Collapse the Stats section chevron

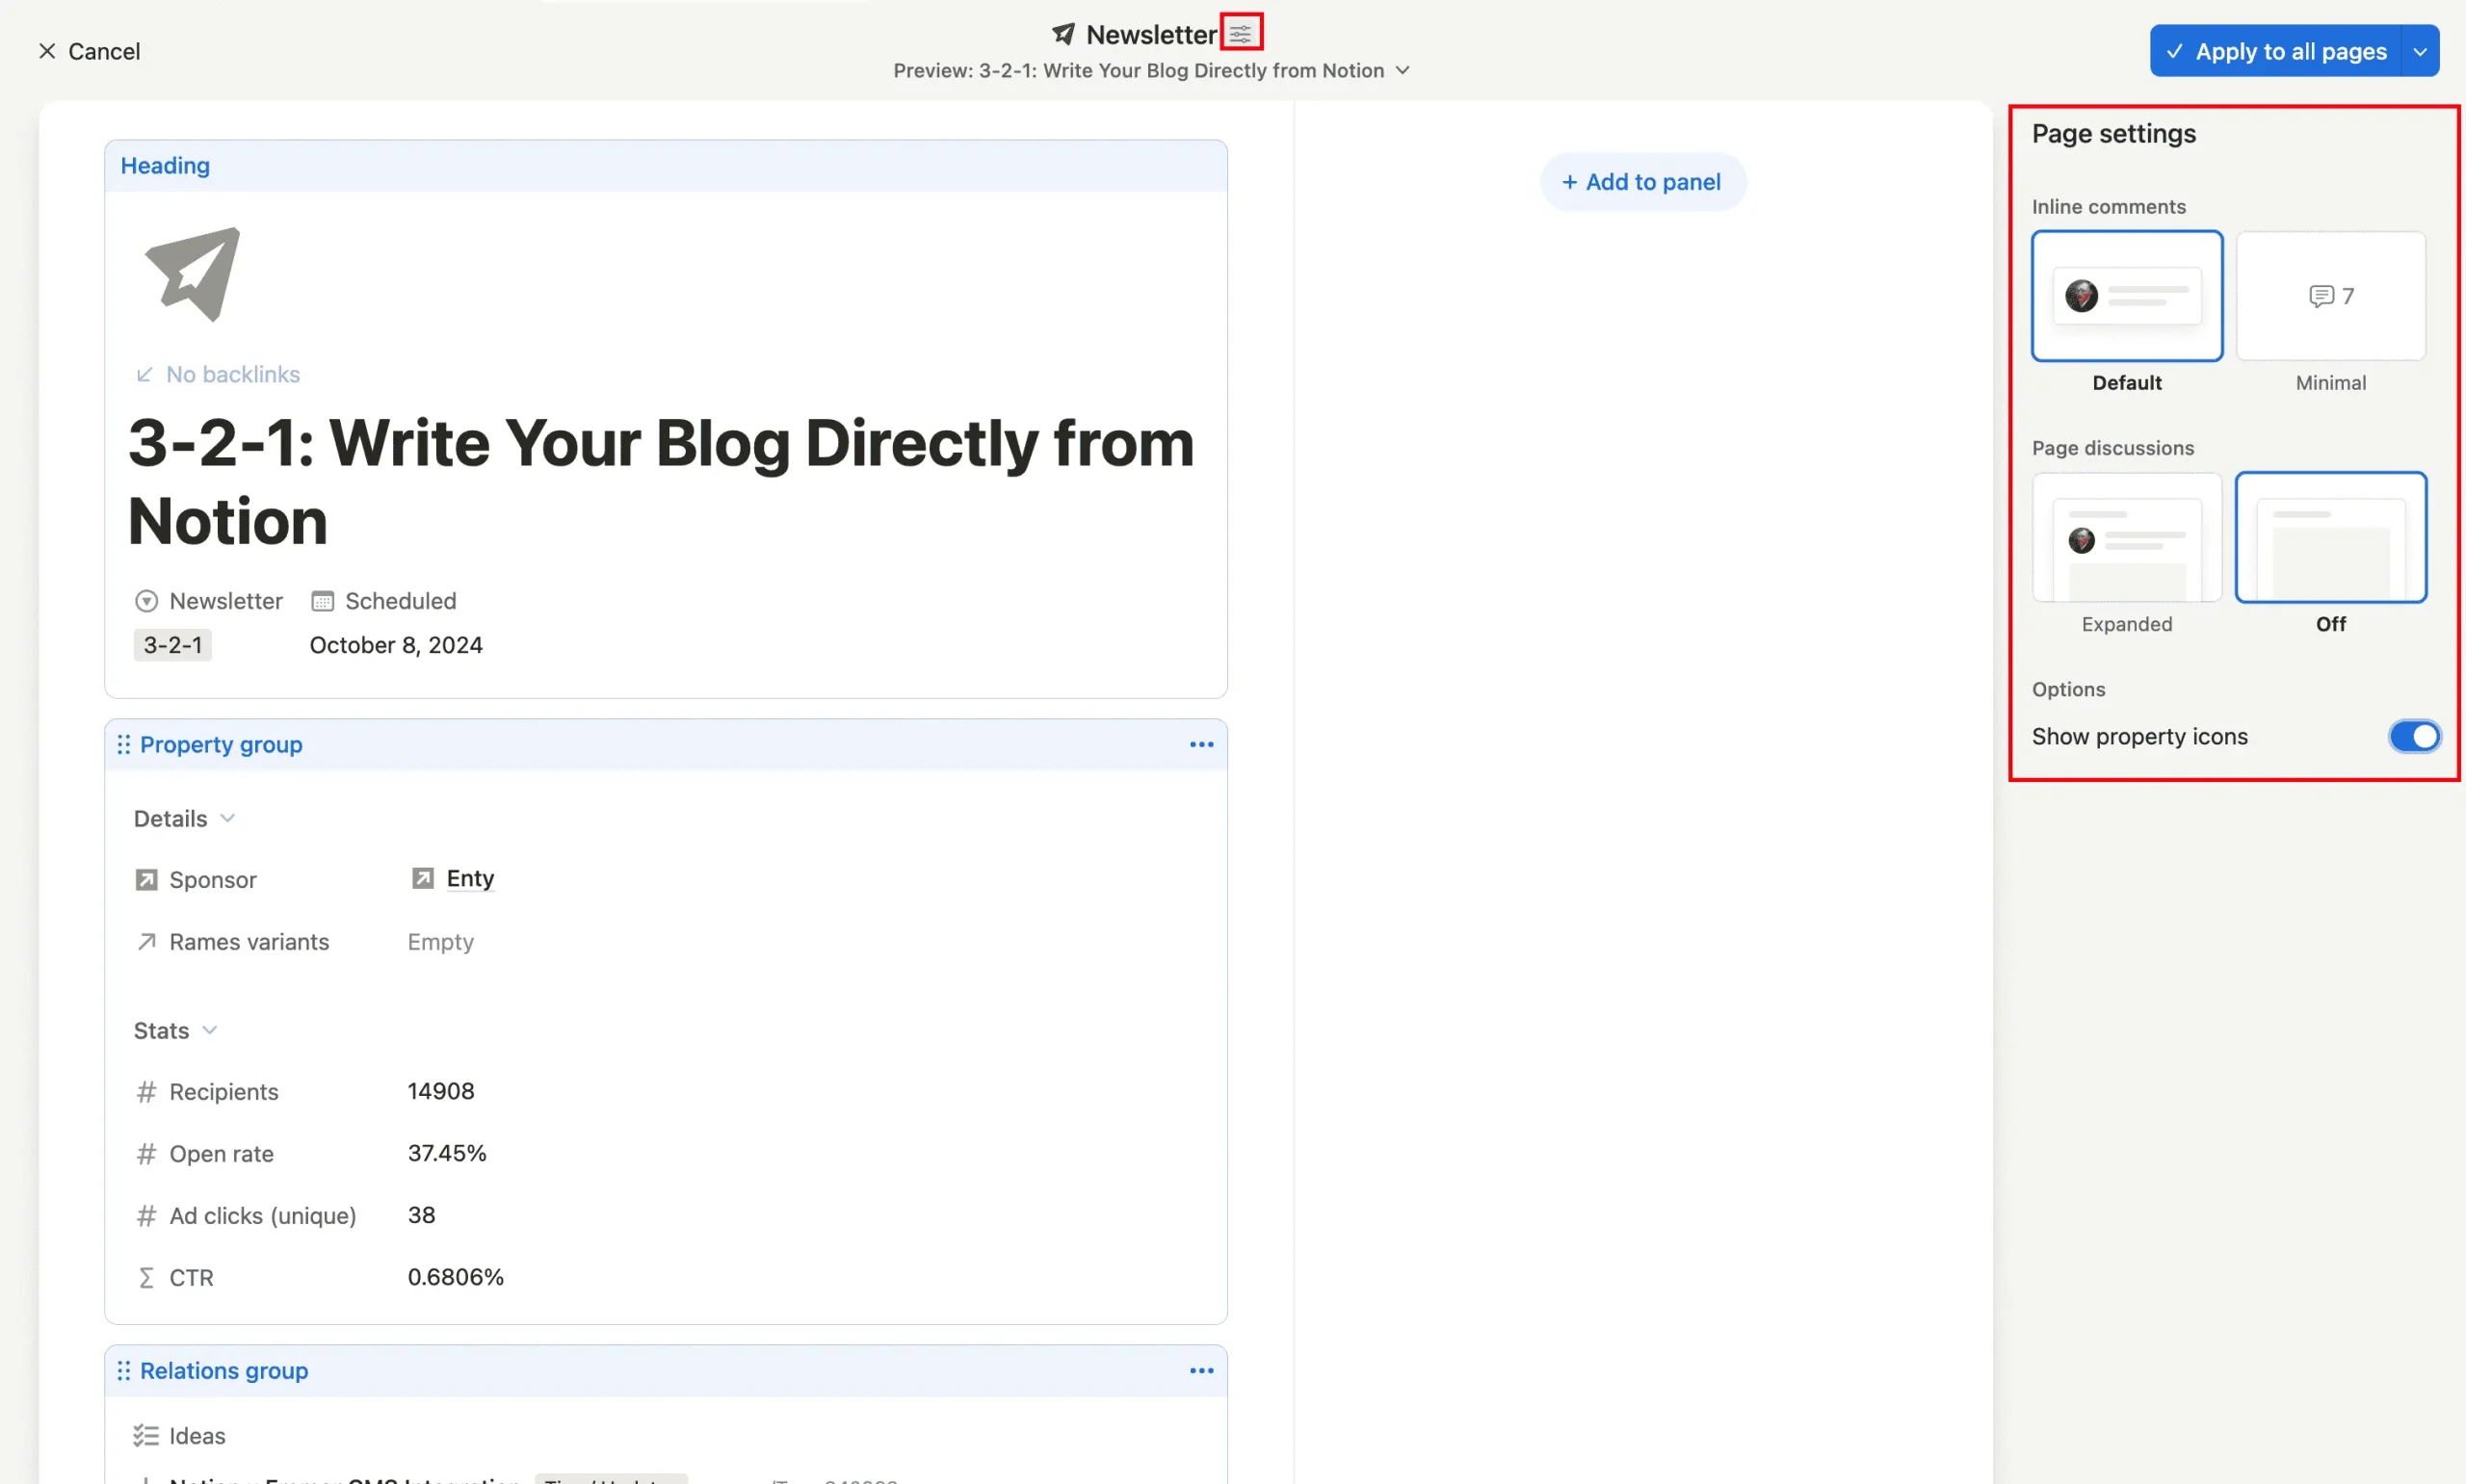(x=209, y=1030)
